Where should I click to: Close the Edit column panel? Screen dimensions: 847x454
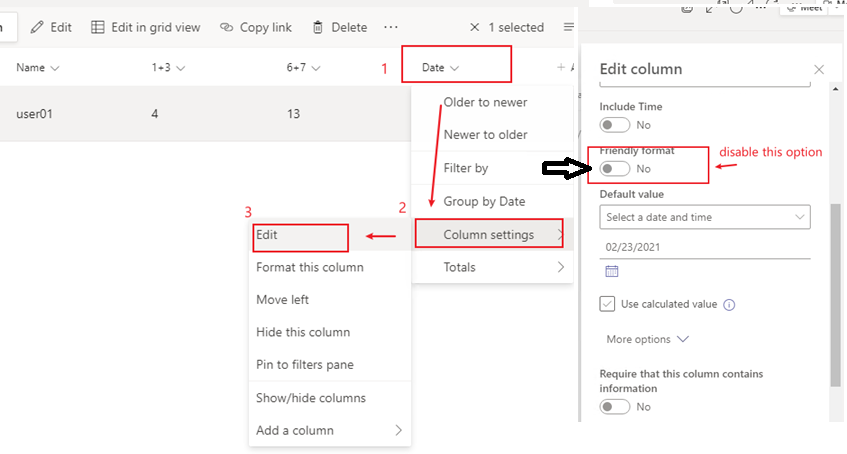[819, 69]
